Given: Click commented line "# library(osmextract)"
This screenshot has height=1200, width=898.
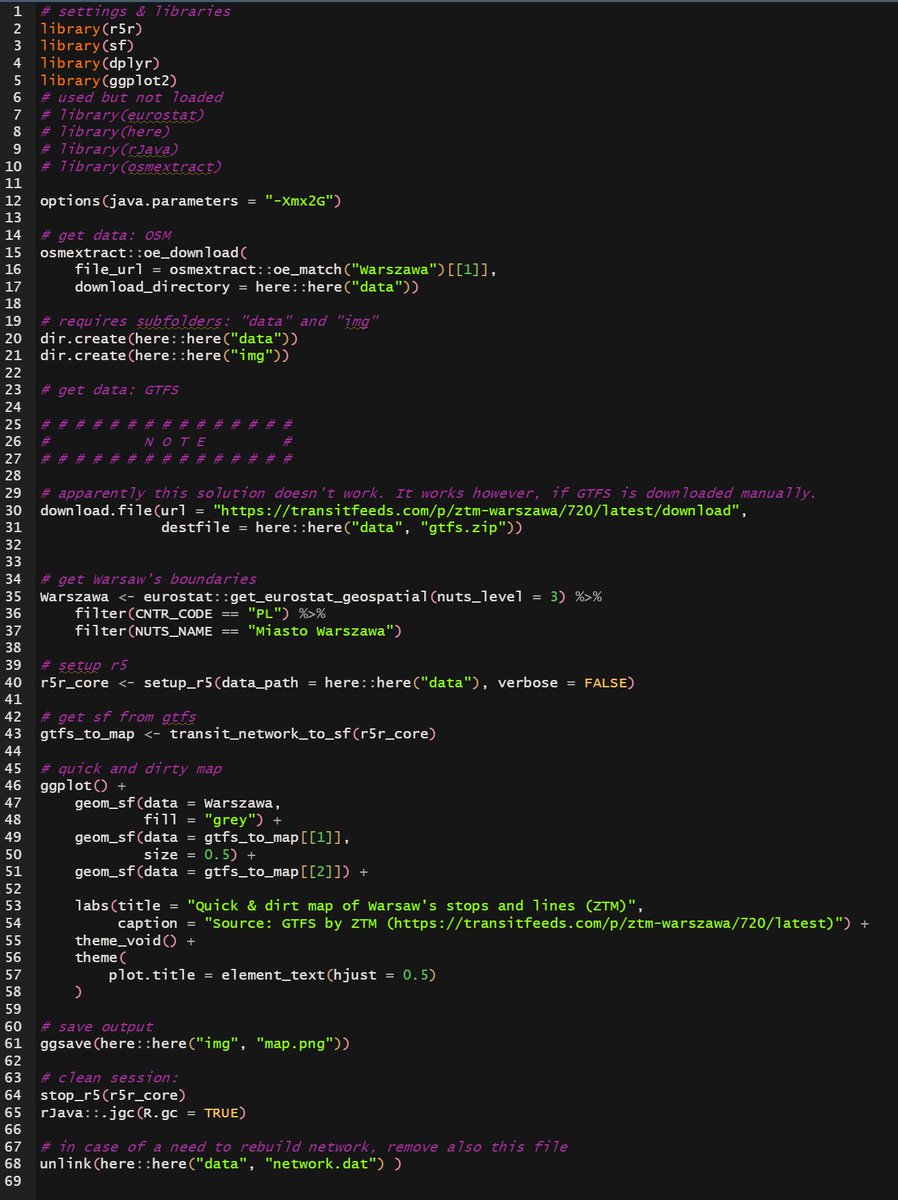Looking at the screenshot, I should click(131, 166).
